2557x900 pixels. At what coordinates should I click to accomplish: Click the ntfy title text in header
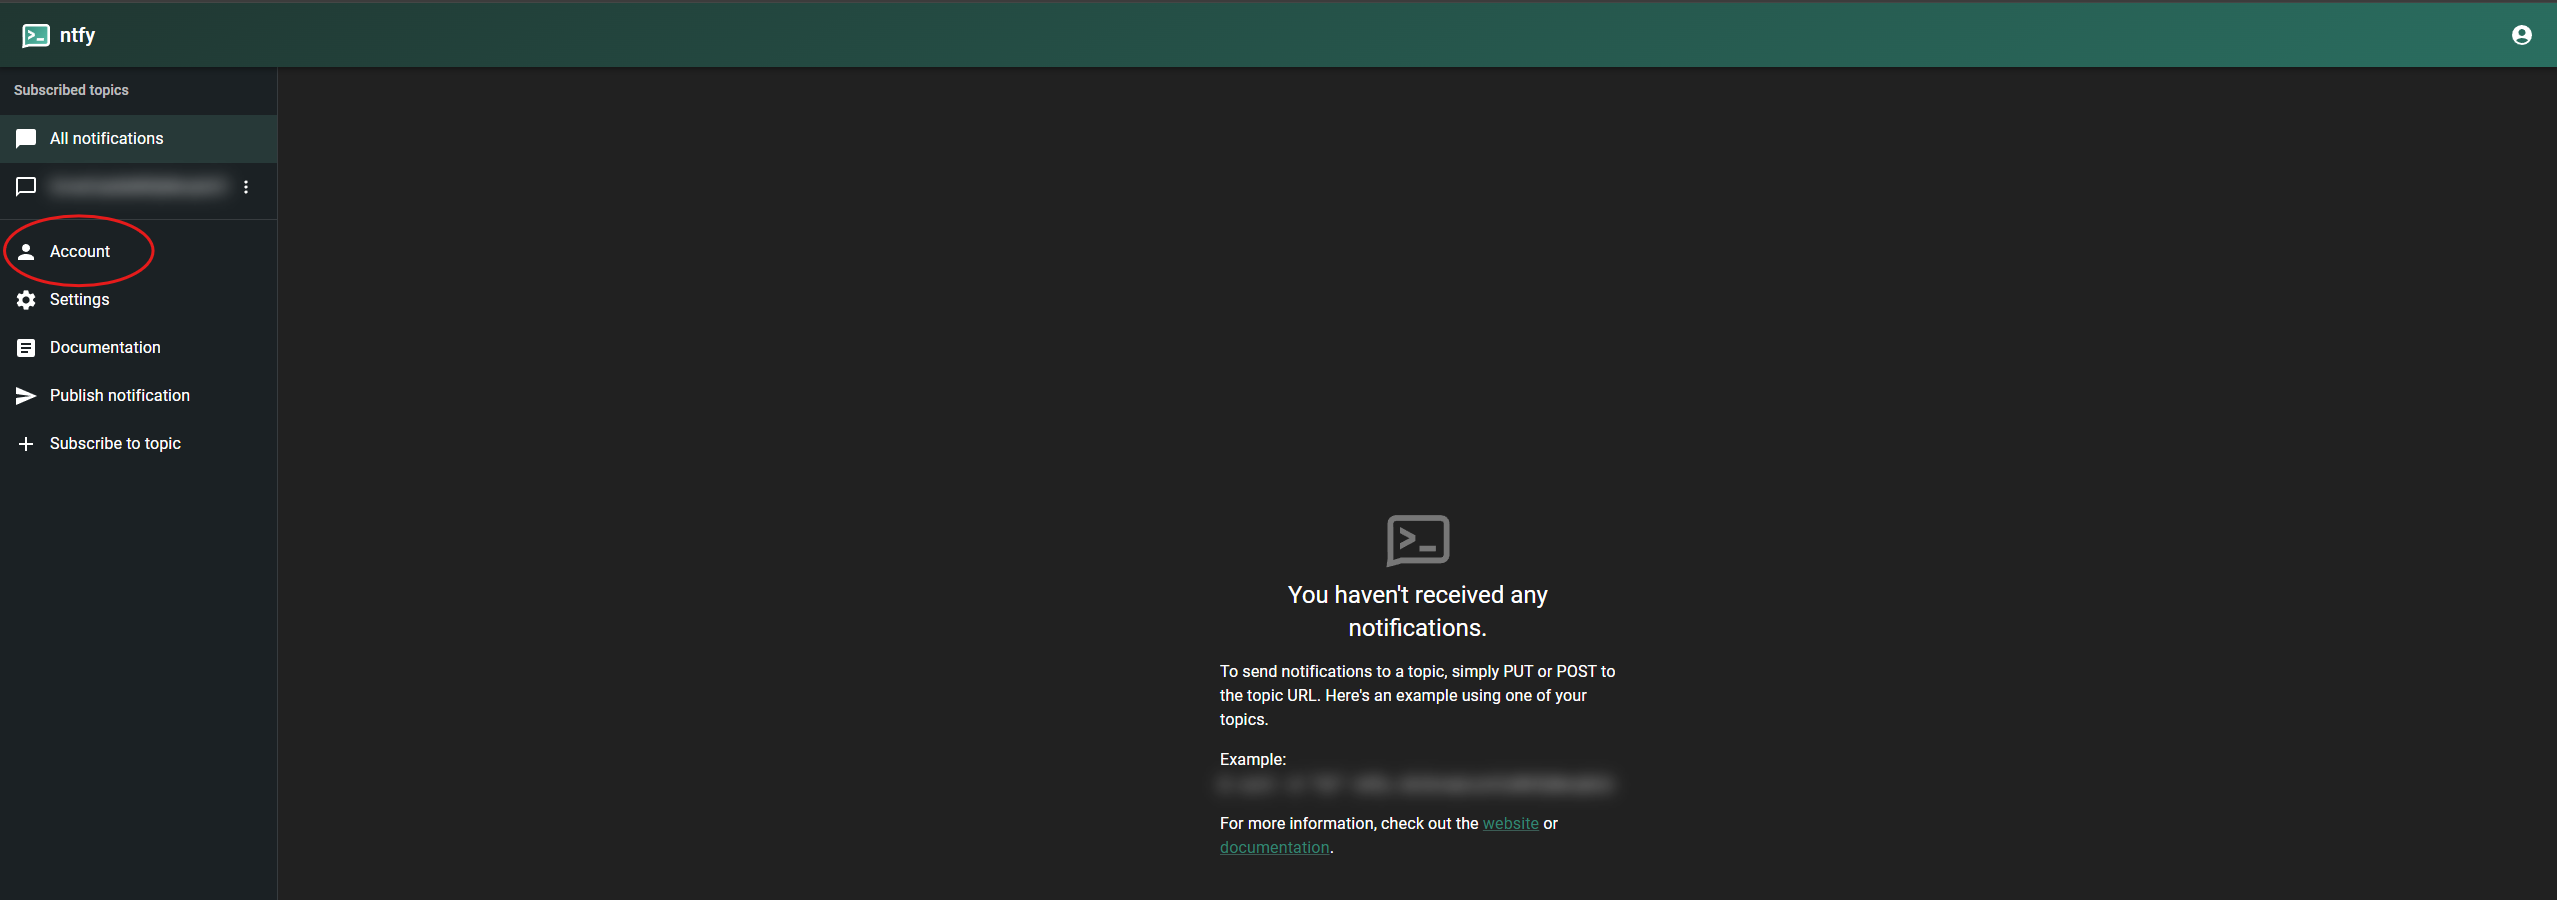77,35
